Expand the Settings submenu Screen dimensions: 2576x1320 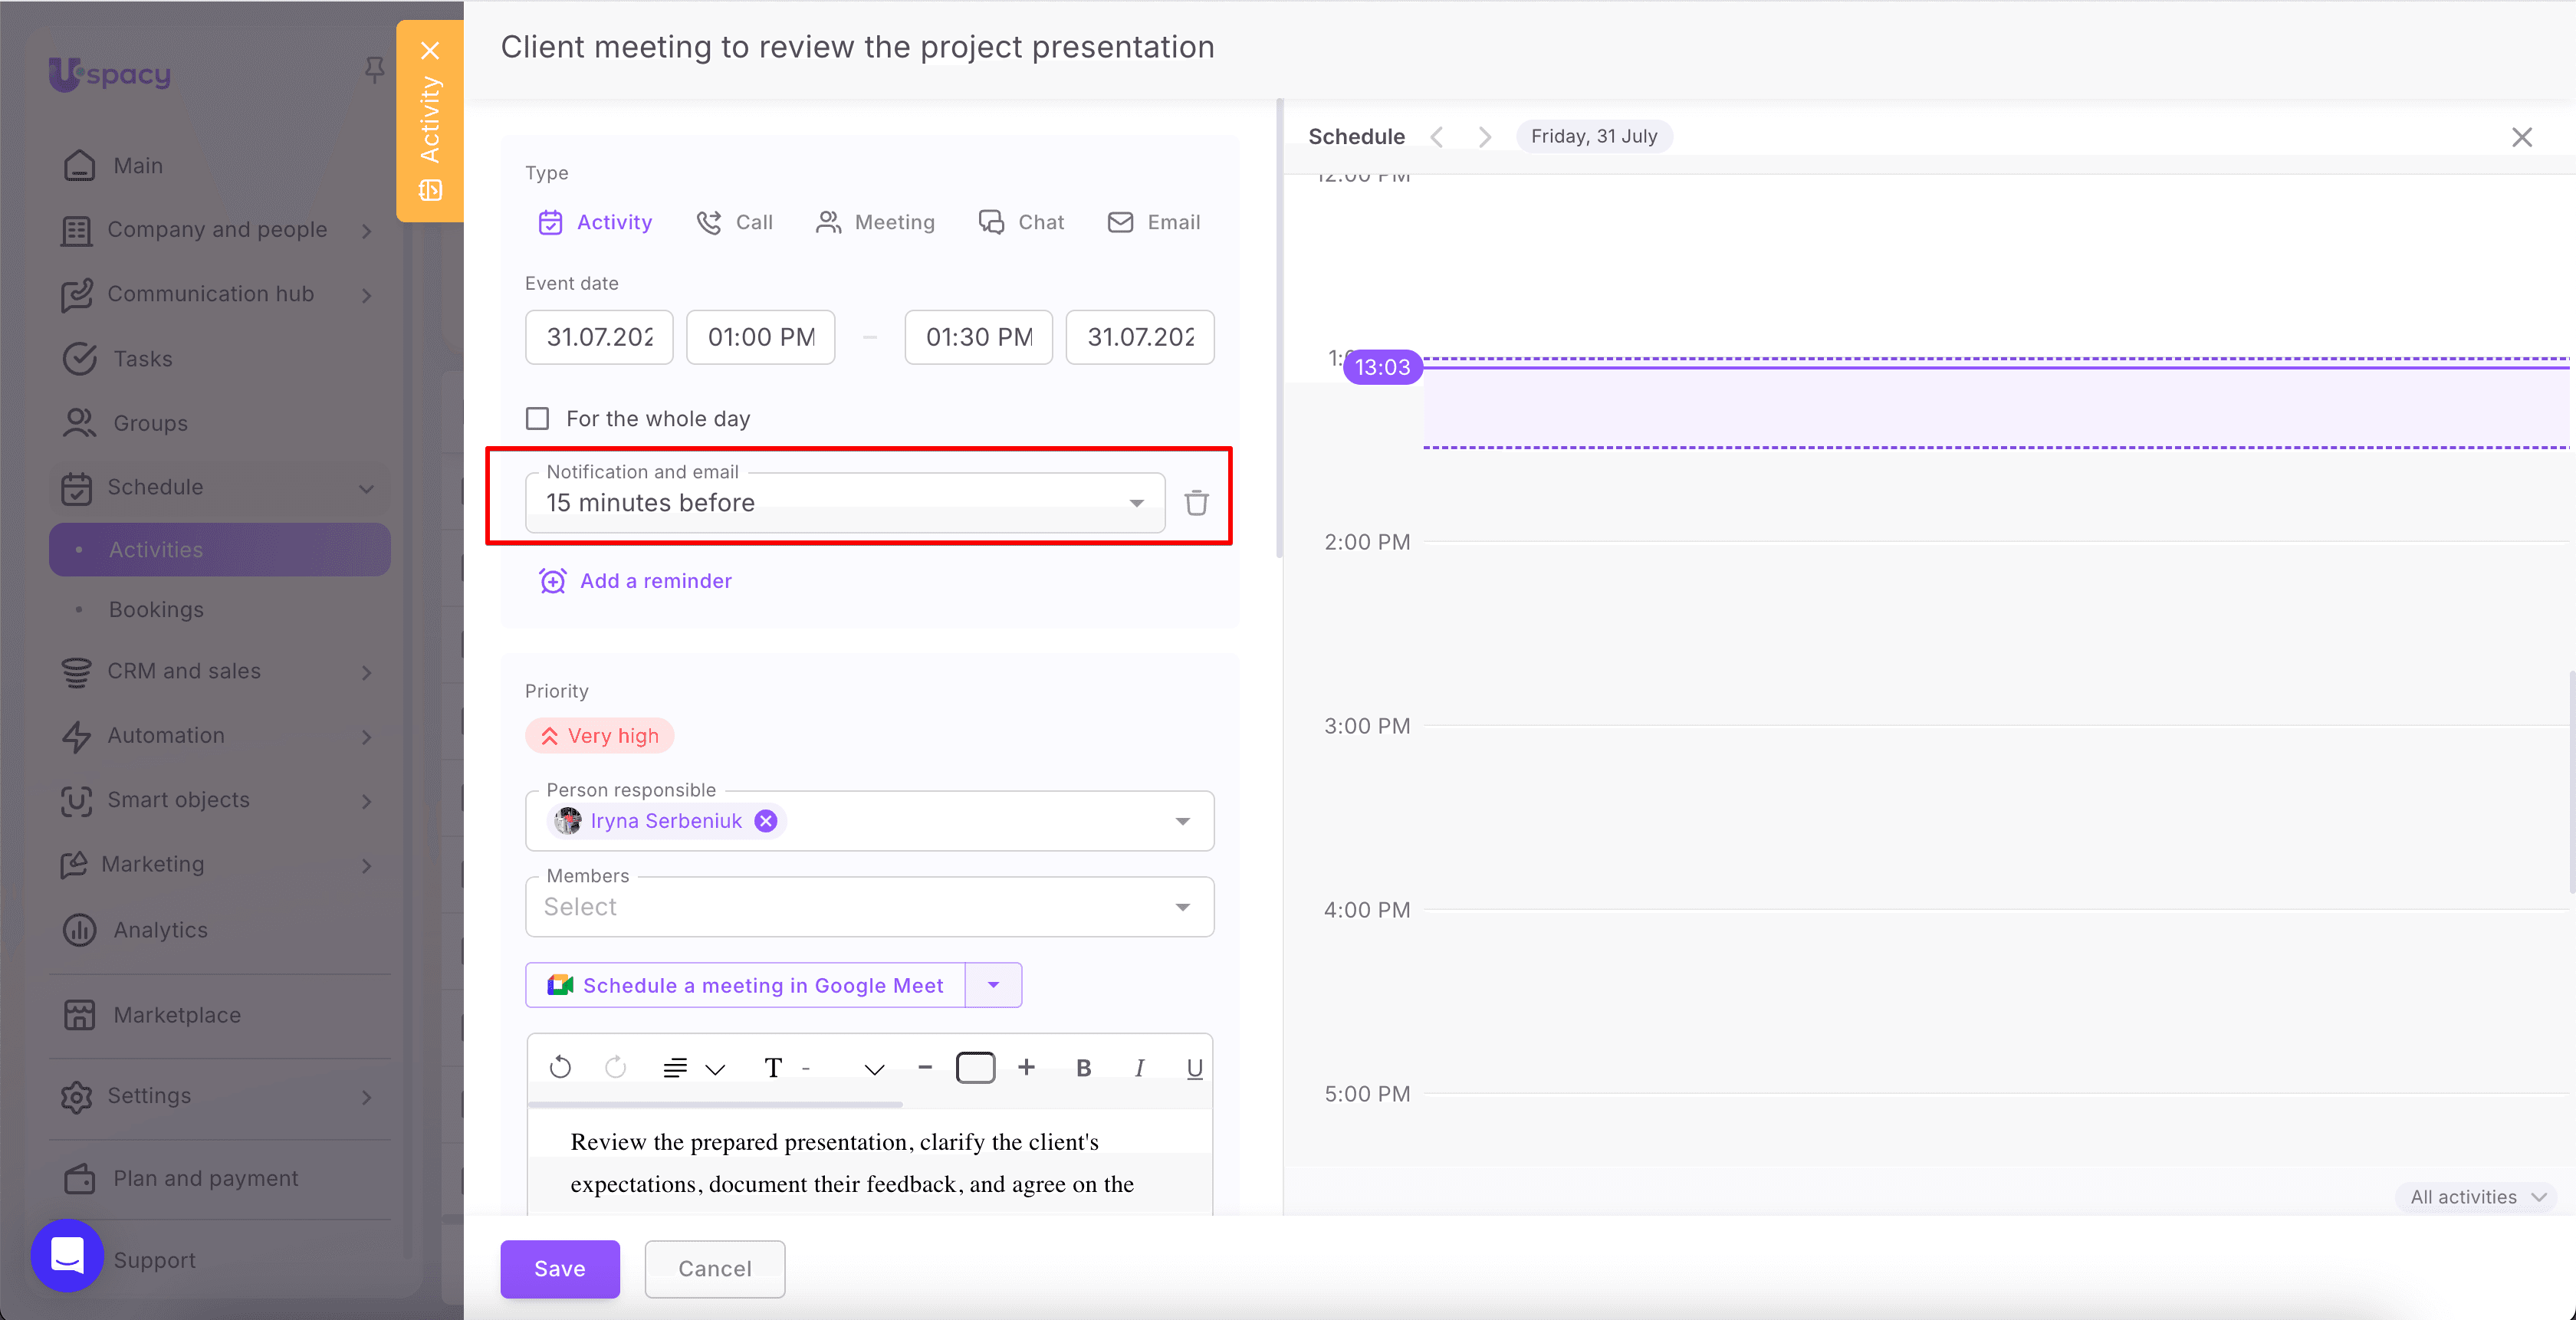(367, 1097)
